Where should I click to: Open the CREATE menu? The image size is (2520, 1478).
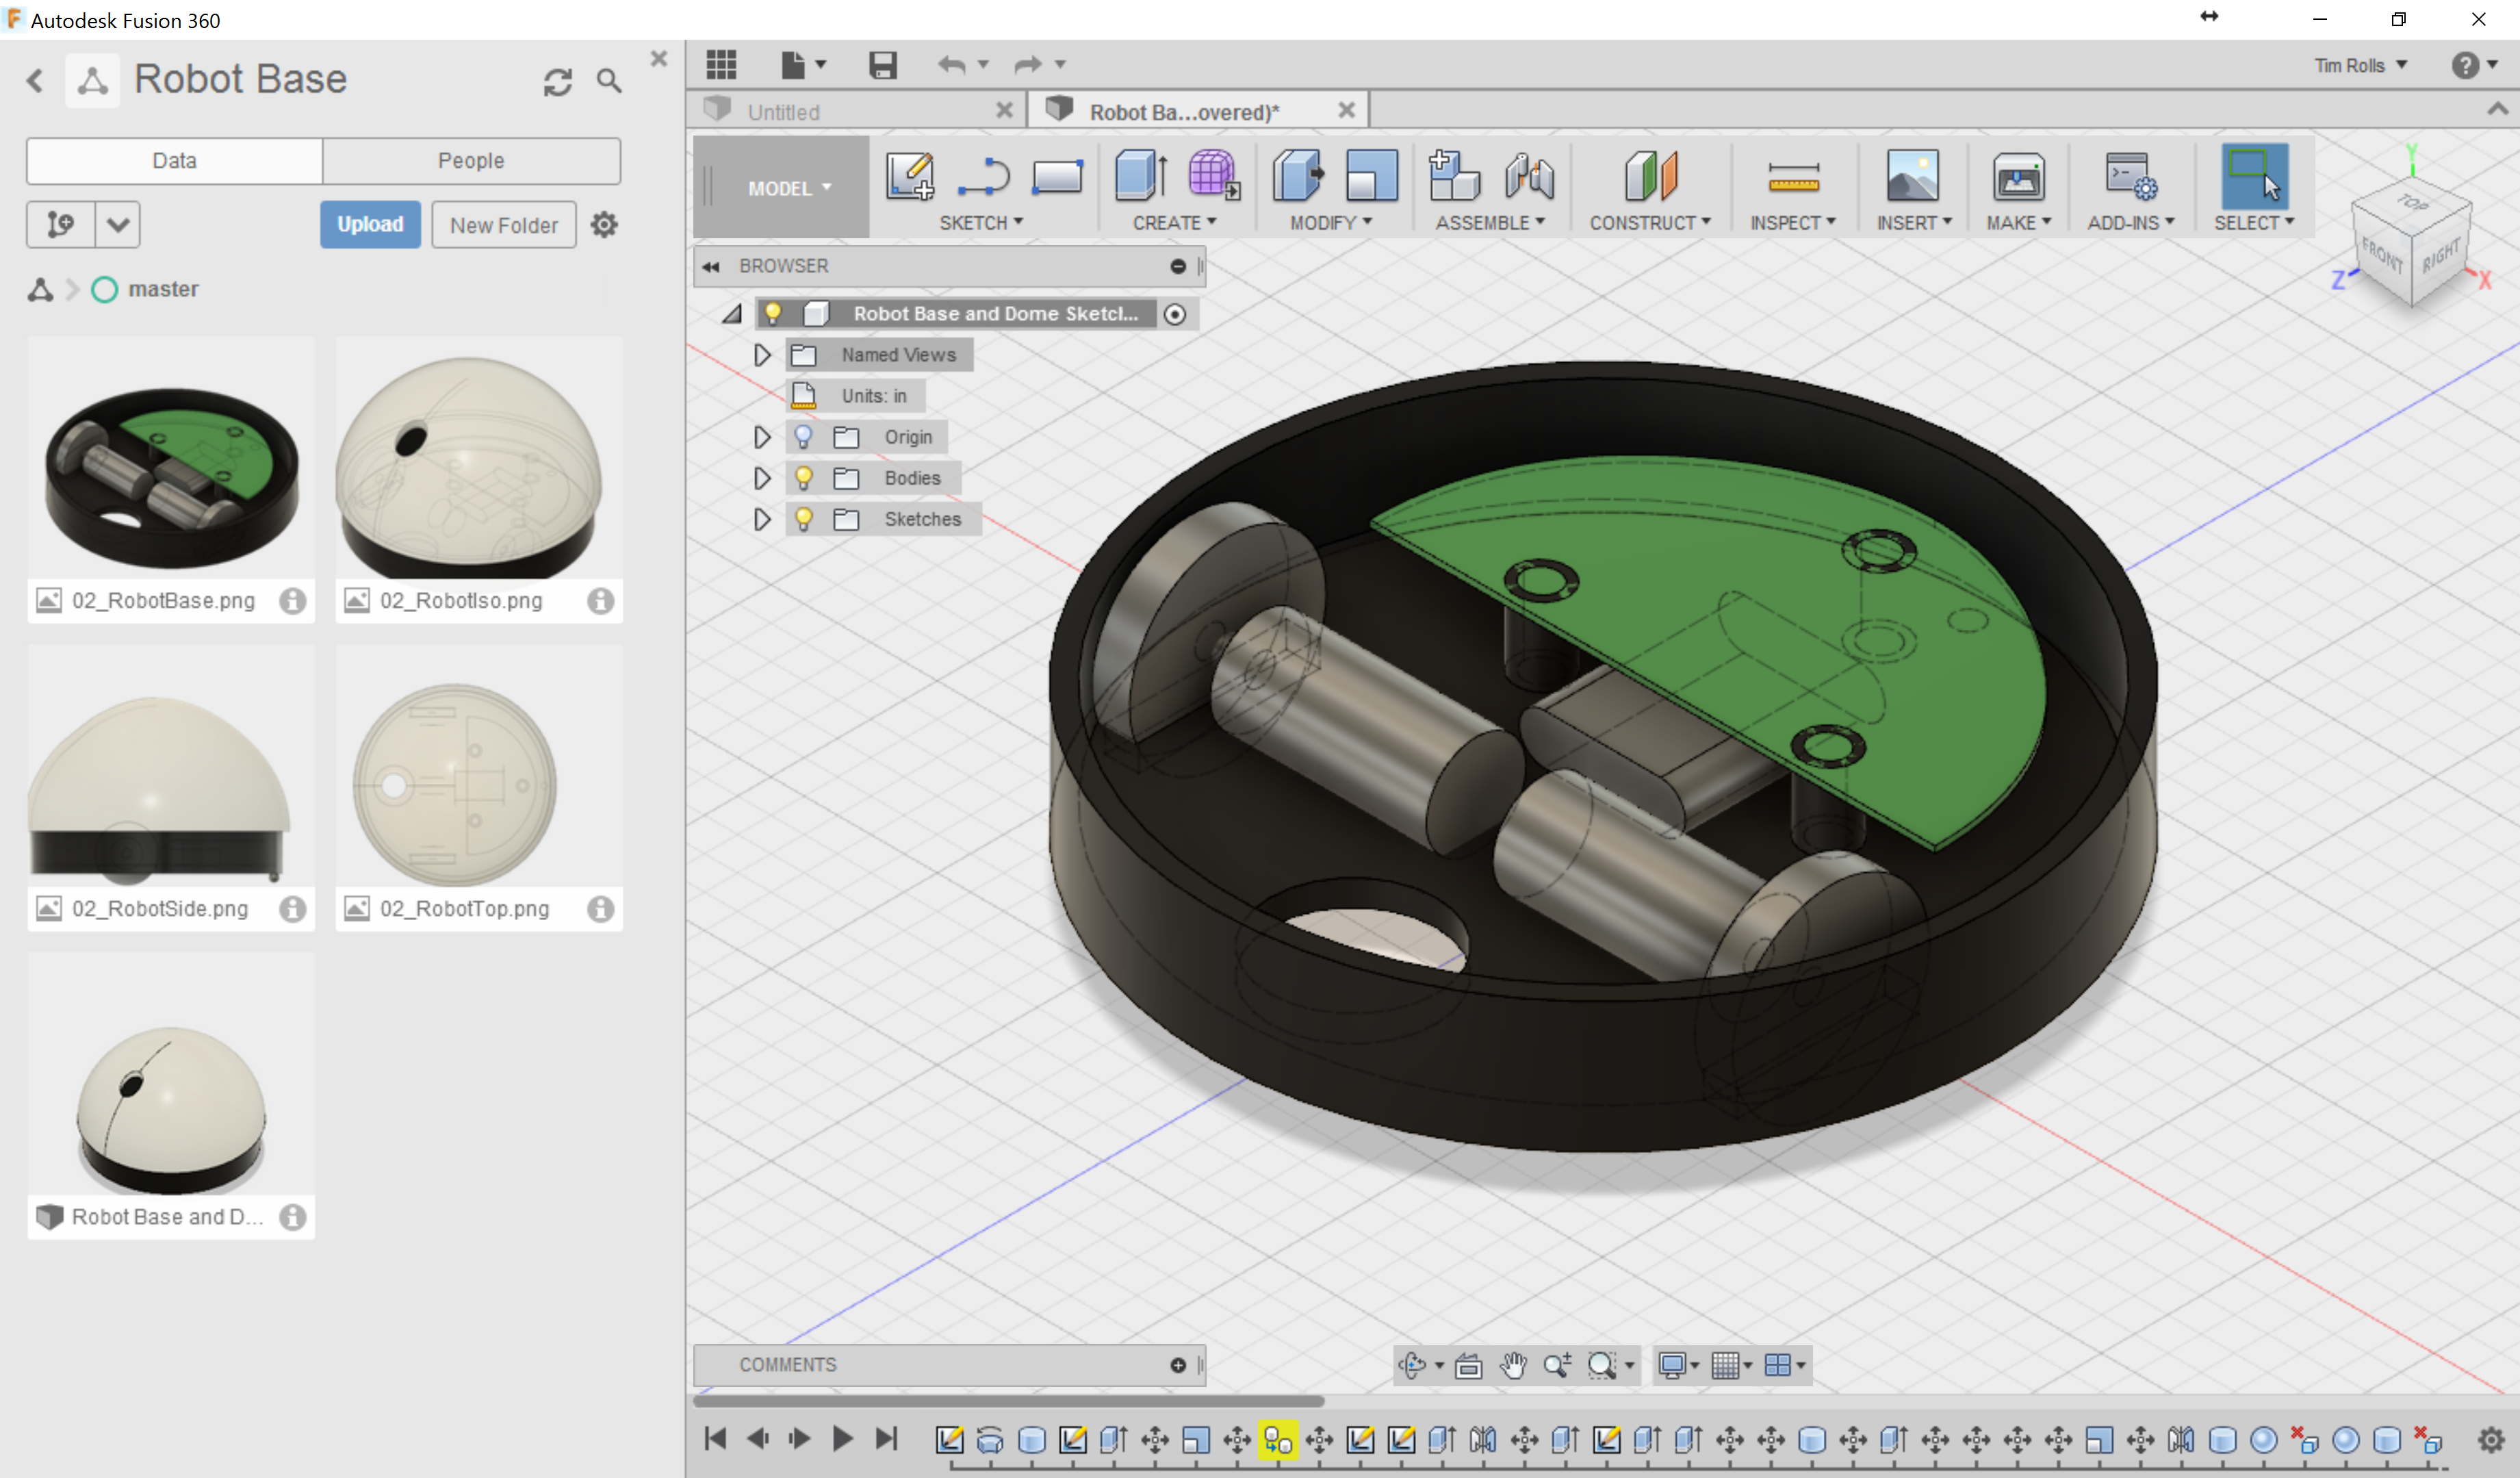point(1174,223)
